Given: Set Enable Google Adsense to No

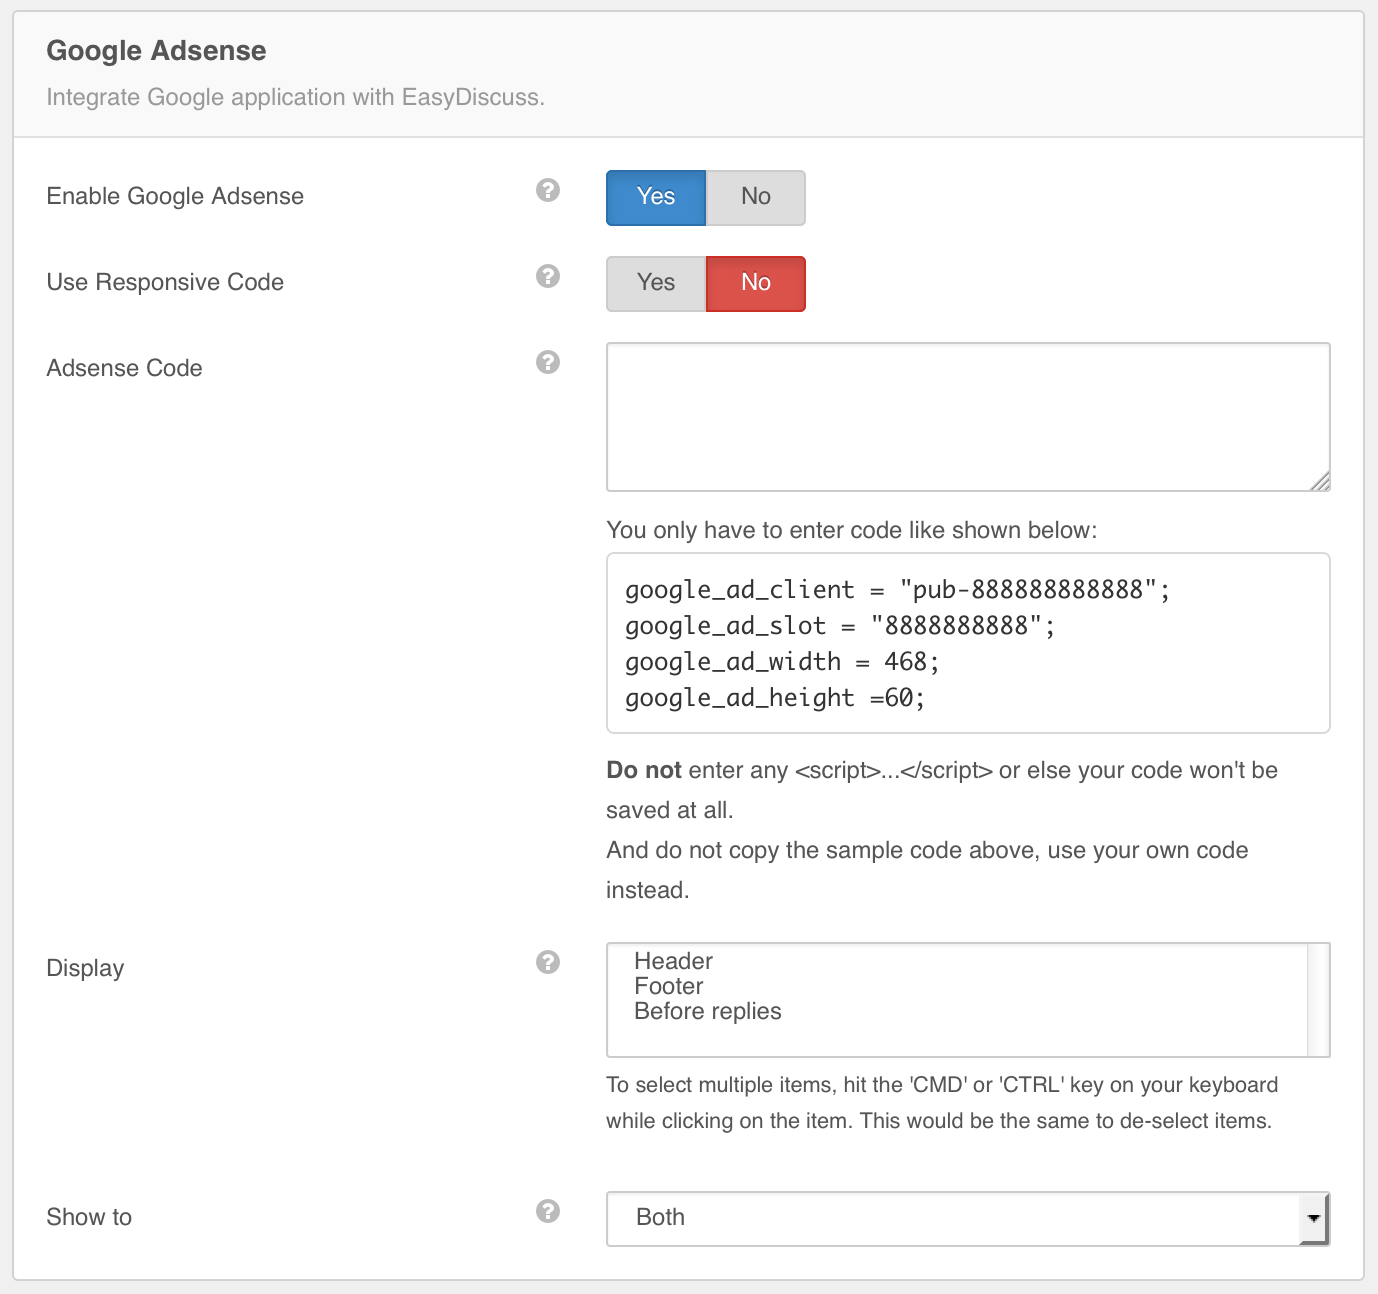Looking at the screenshot, I should 756,197.
